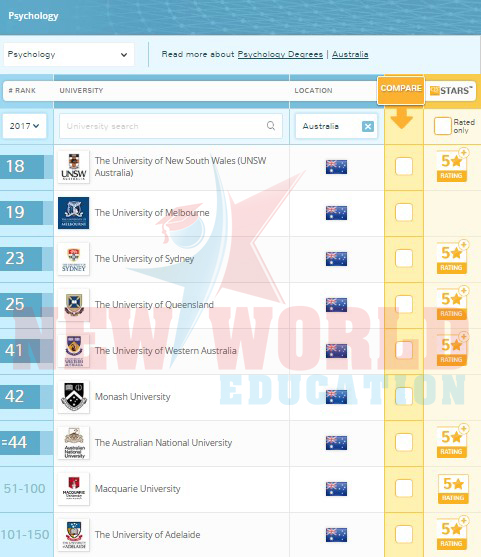Click the Macquarie University logo
The image size is (481, 557).
click(x=74, y=489)
